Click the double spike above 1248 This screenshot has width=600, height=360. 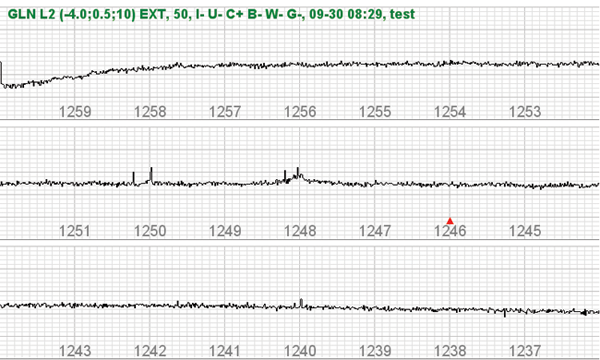coord(292,175)
